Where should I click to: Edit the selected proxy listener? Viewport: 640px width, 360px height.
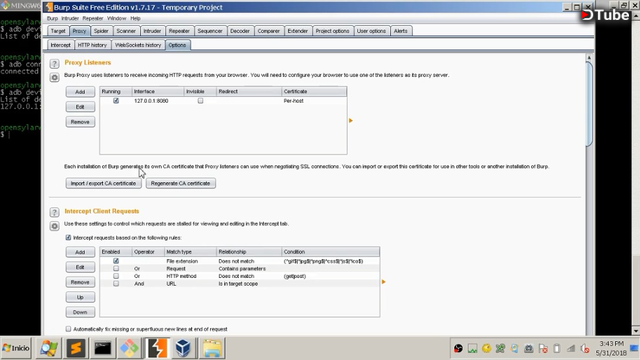[80, 107]
